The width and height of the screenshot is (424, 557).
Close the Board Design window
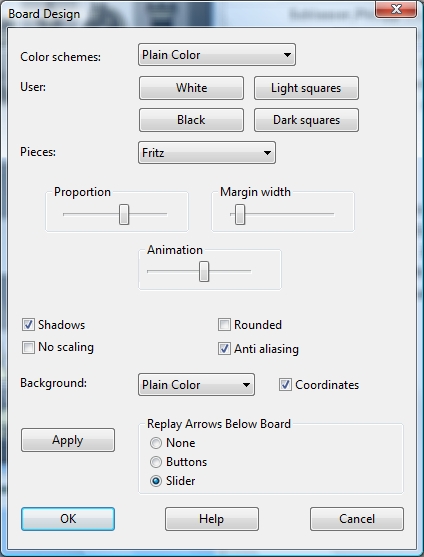[396, 9]
